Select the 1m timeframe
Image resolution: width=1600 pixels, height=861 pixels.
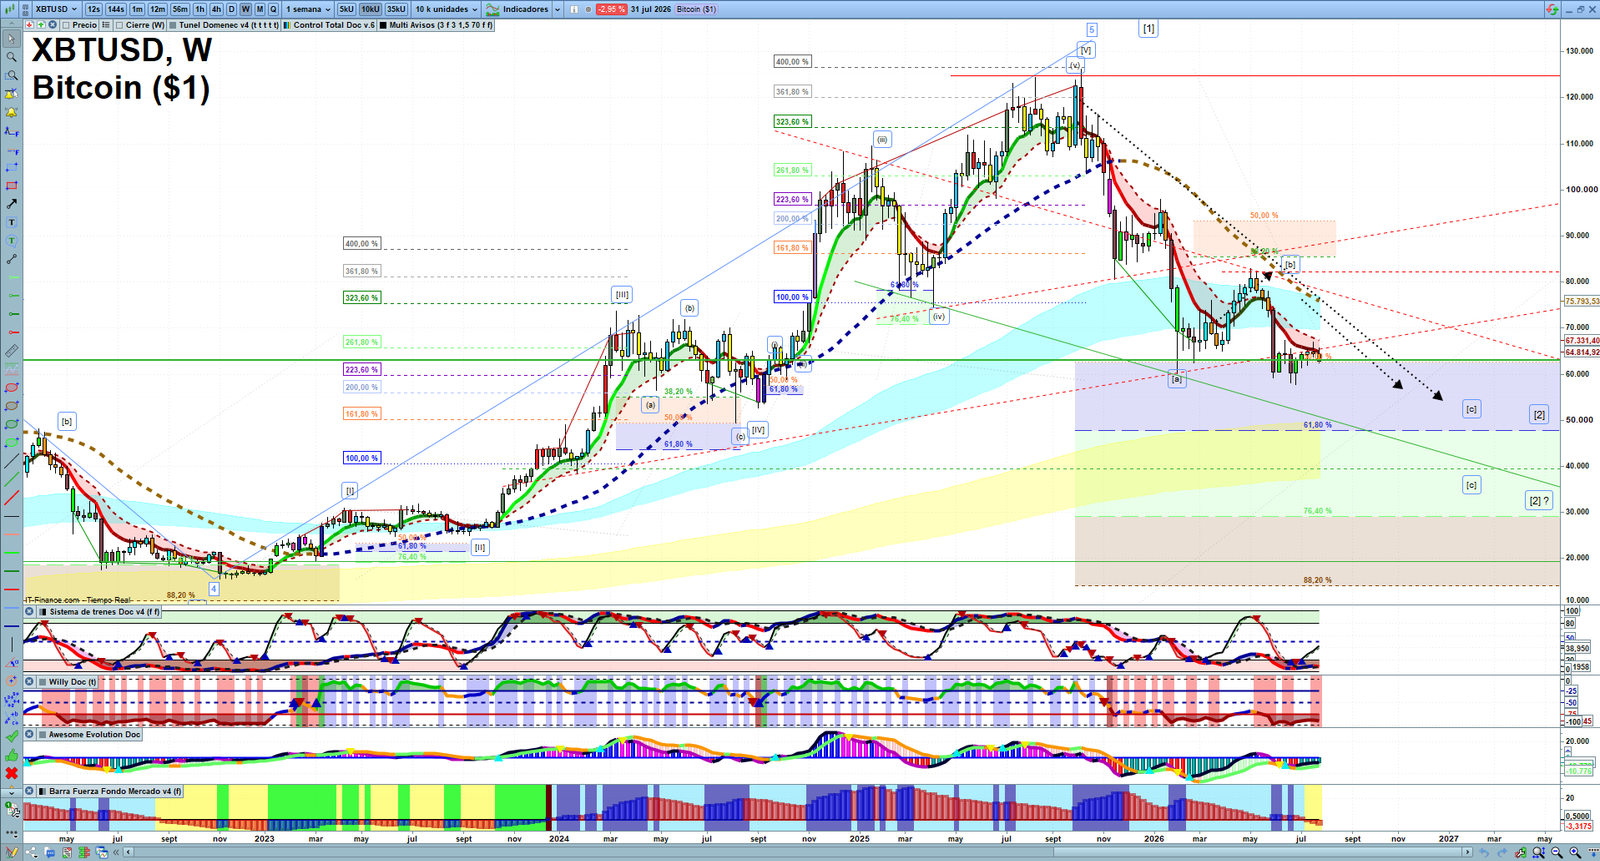coord(137,9)
